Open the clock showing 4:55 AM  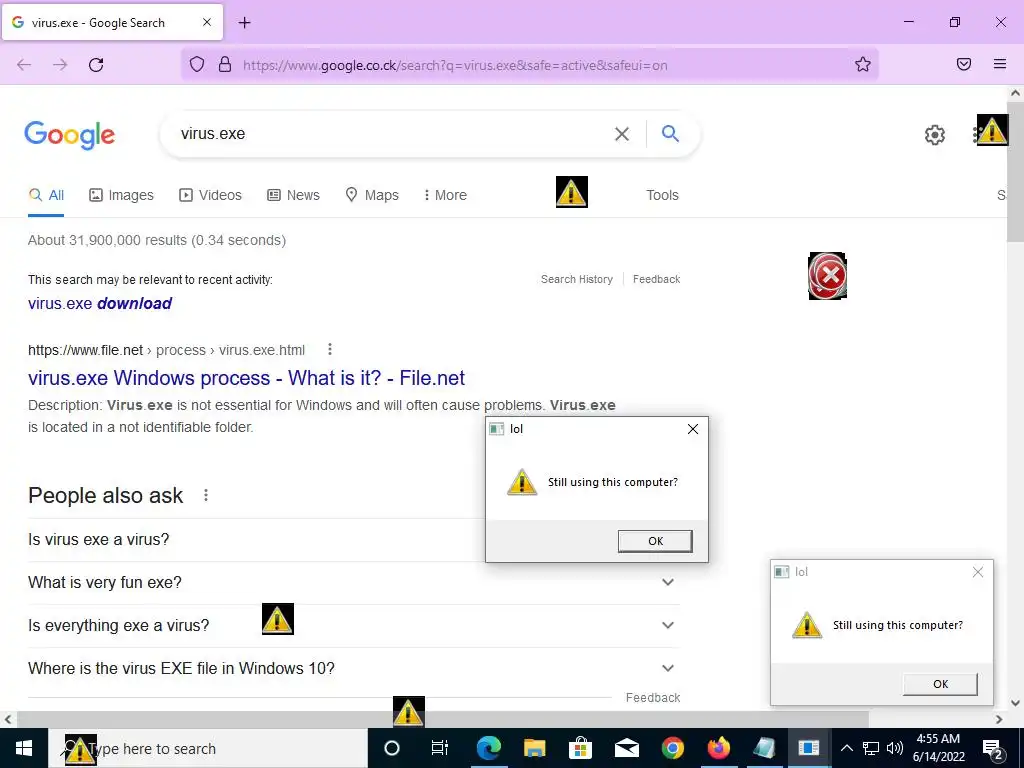click(x=938, y=748)
